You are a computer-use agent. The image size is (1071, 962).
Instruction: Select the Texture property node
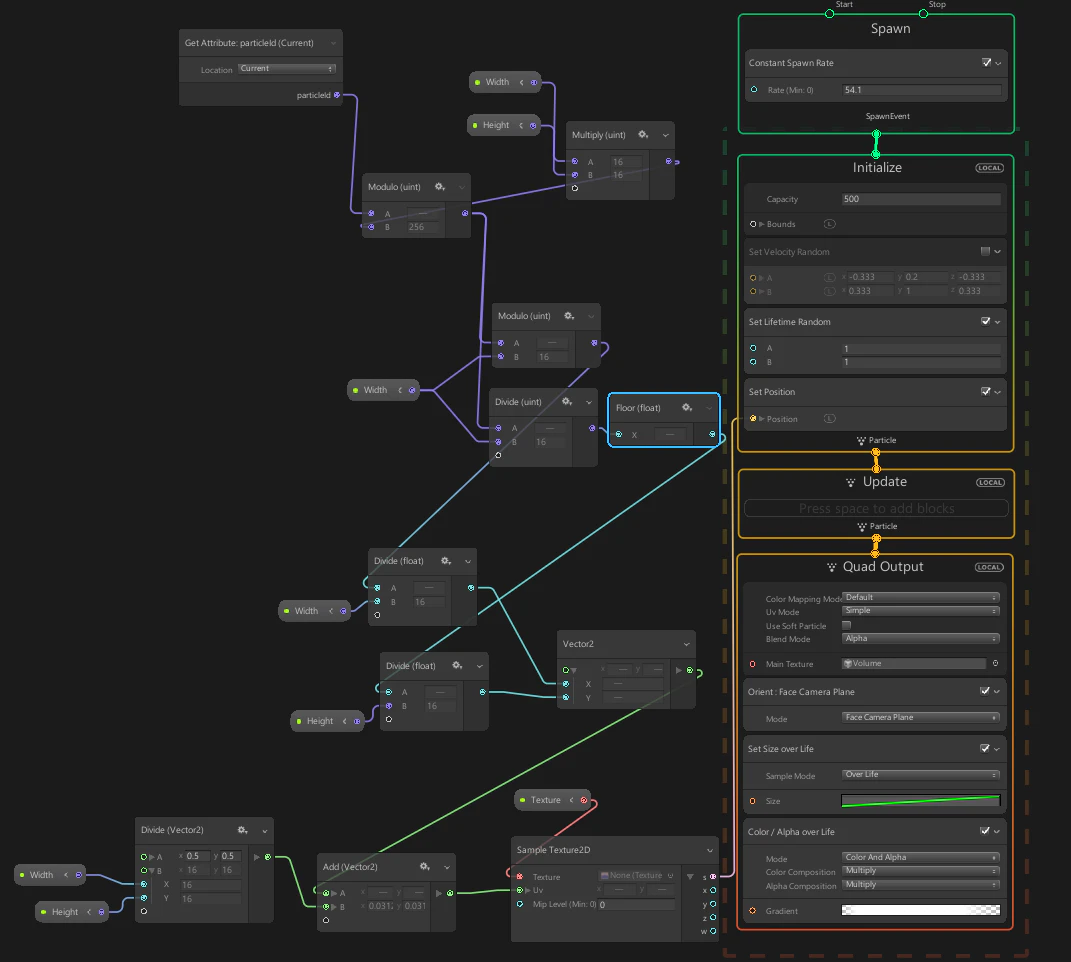click(x=552, y=800)
